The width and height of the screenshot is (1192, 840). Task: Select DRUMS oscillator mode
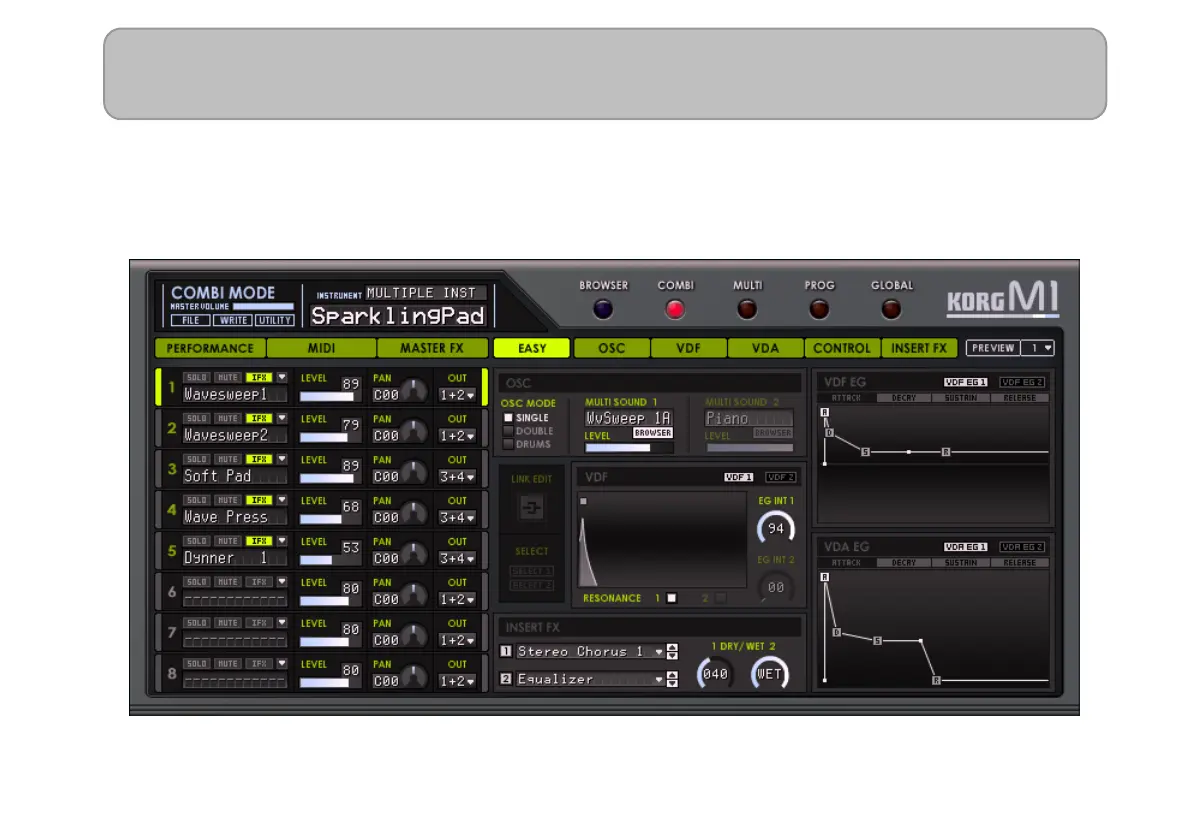[508, 444]
